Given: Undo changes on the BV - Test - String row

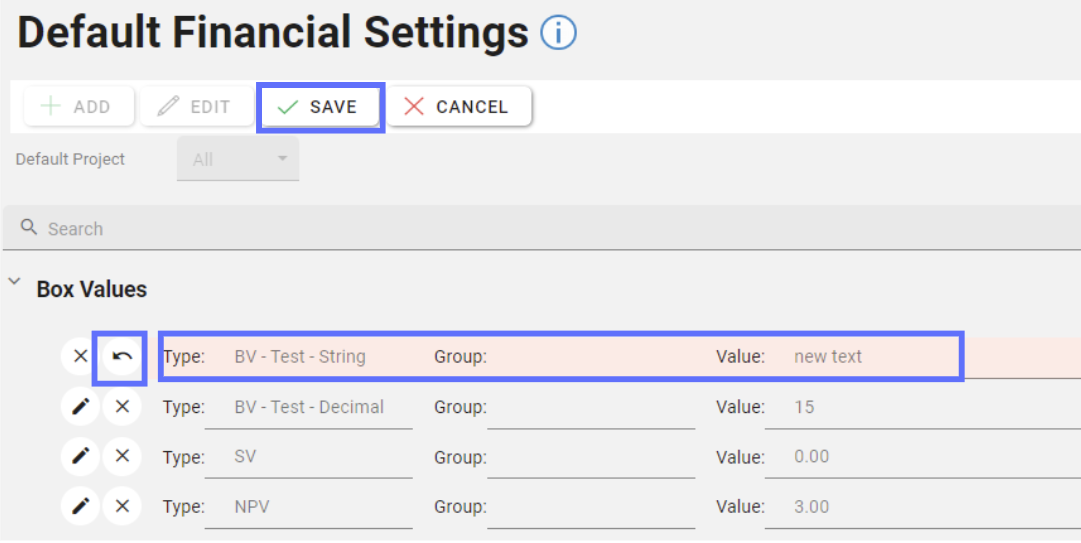Looking at the screenshot, I should coord(121,357).
